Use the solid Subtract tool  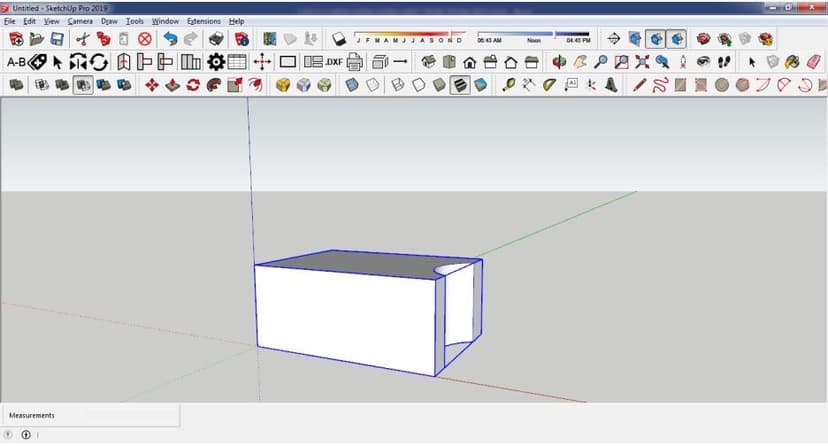click(x=83, y=84)
